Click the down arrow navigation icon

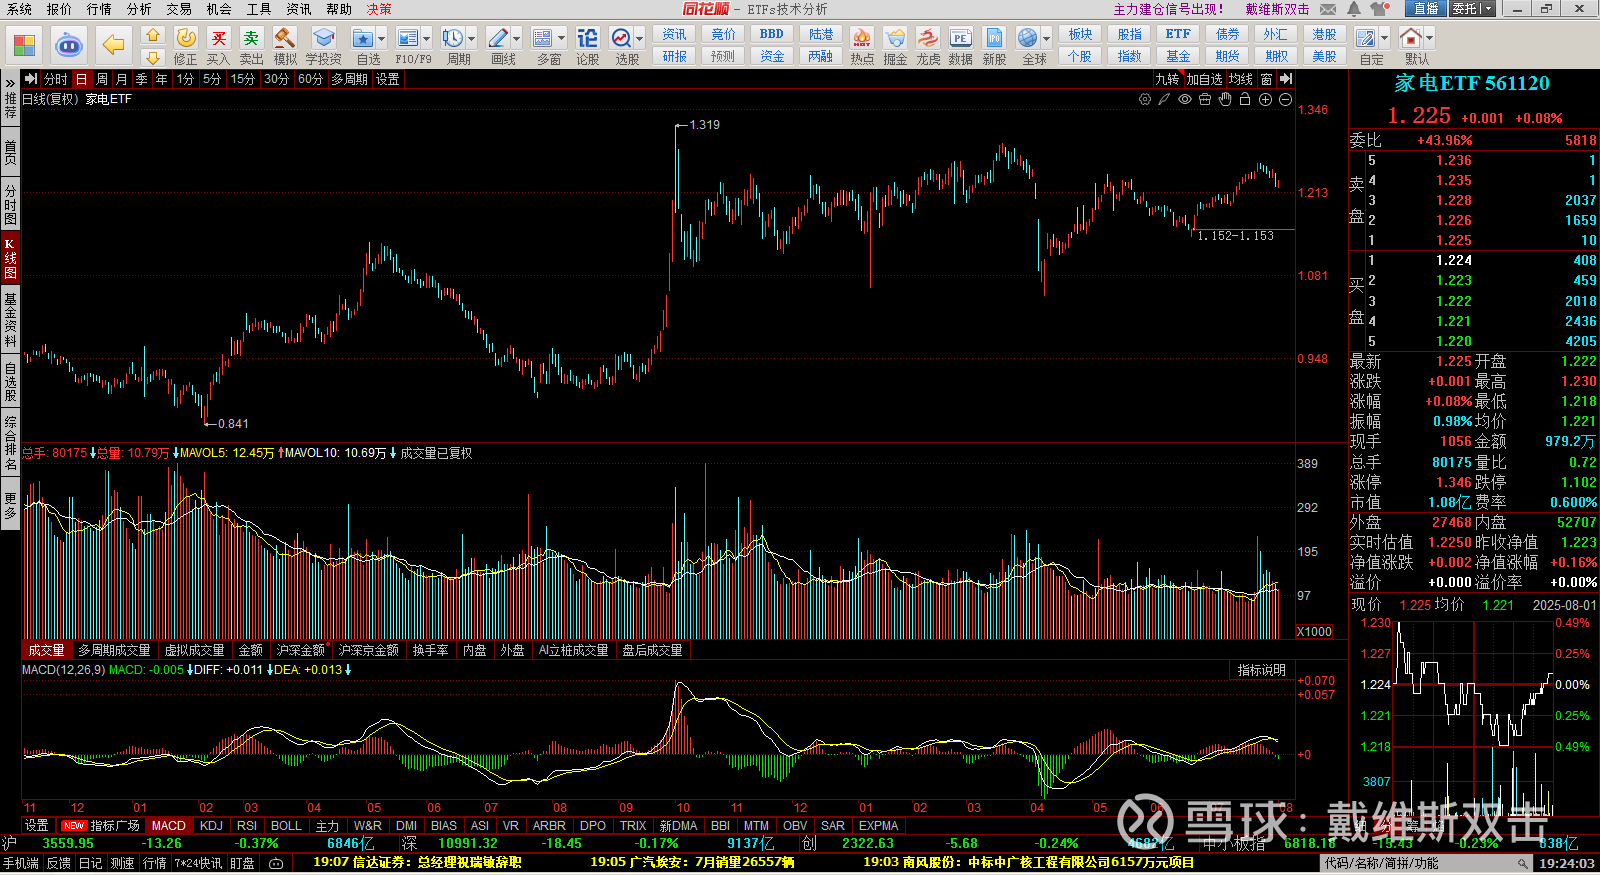click(x=152, y=58)
